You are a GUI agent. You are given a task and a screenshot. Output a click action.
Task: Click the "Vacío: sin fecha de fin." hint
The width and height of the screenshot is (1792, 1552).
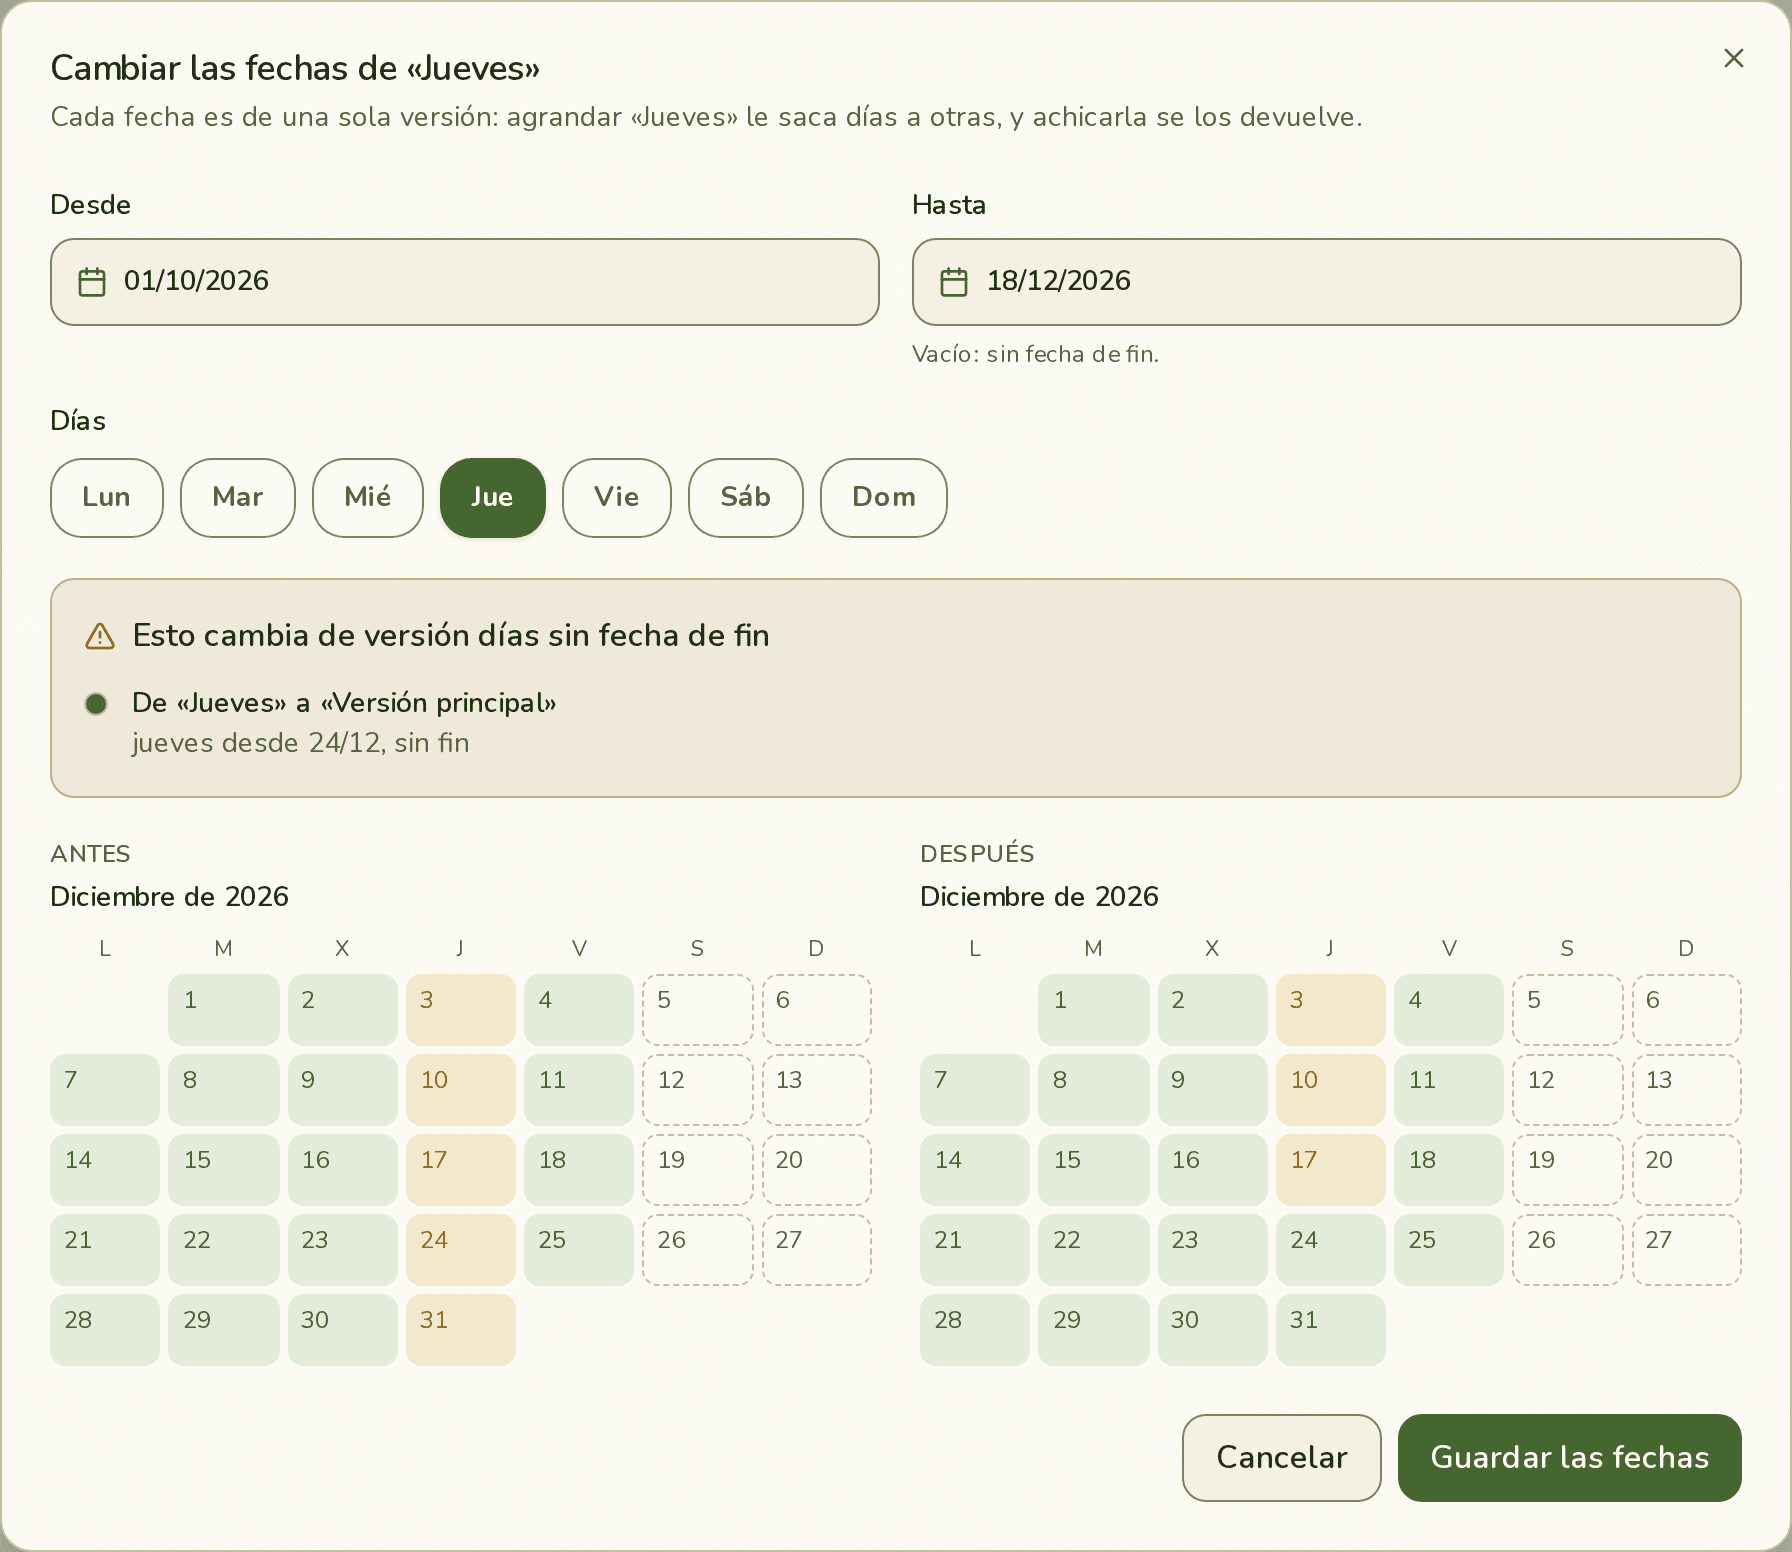click(x=1035, y=354)
